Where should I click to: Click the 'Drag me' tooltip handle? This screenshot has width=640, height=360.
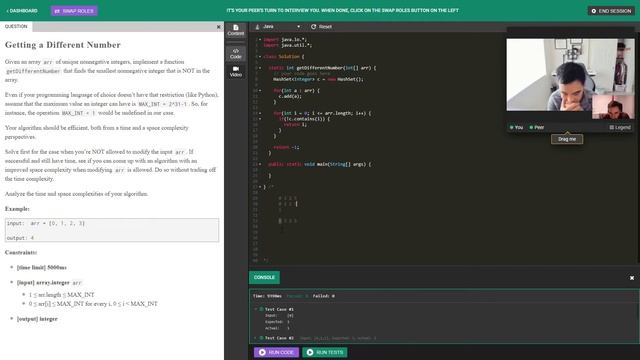(567, 139)
